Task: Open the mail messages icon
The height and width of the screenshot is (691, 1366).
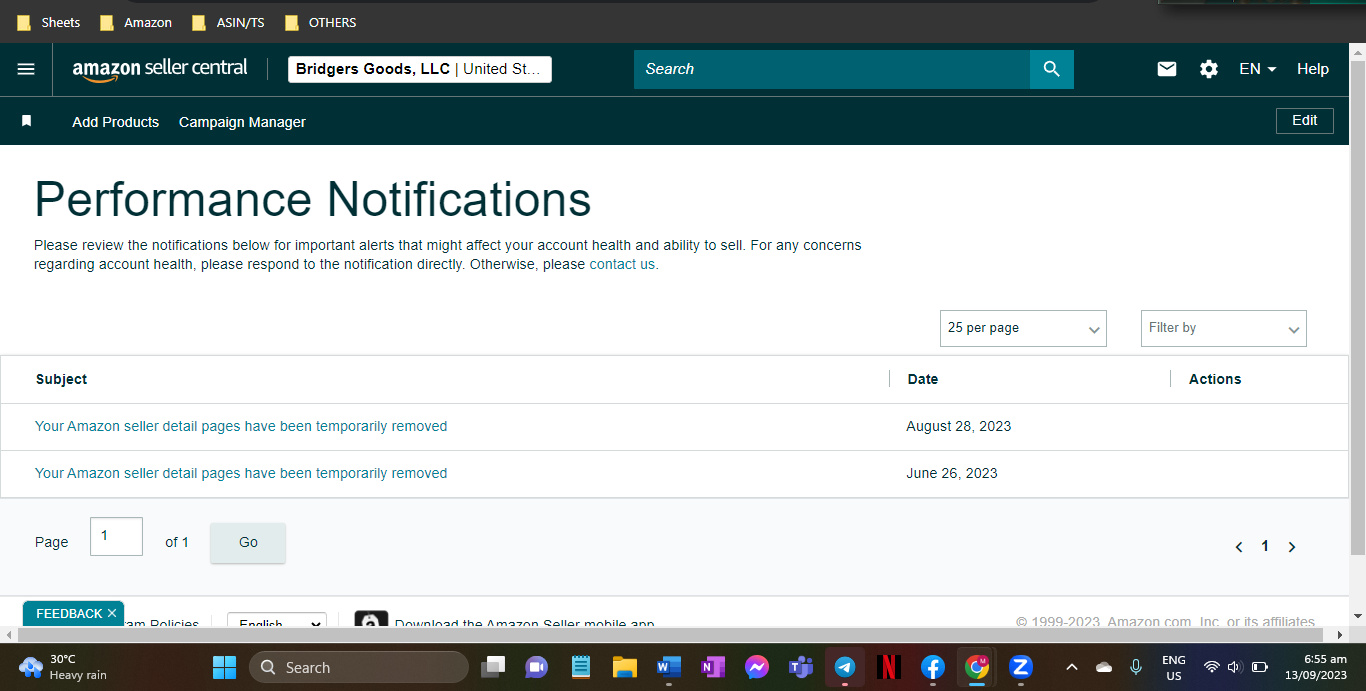Action: (x=1167, y=69)
